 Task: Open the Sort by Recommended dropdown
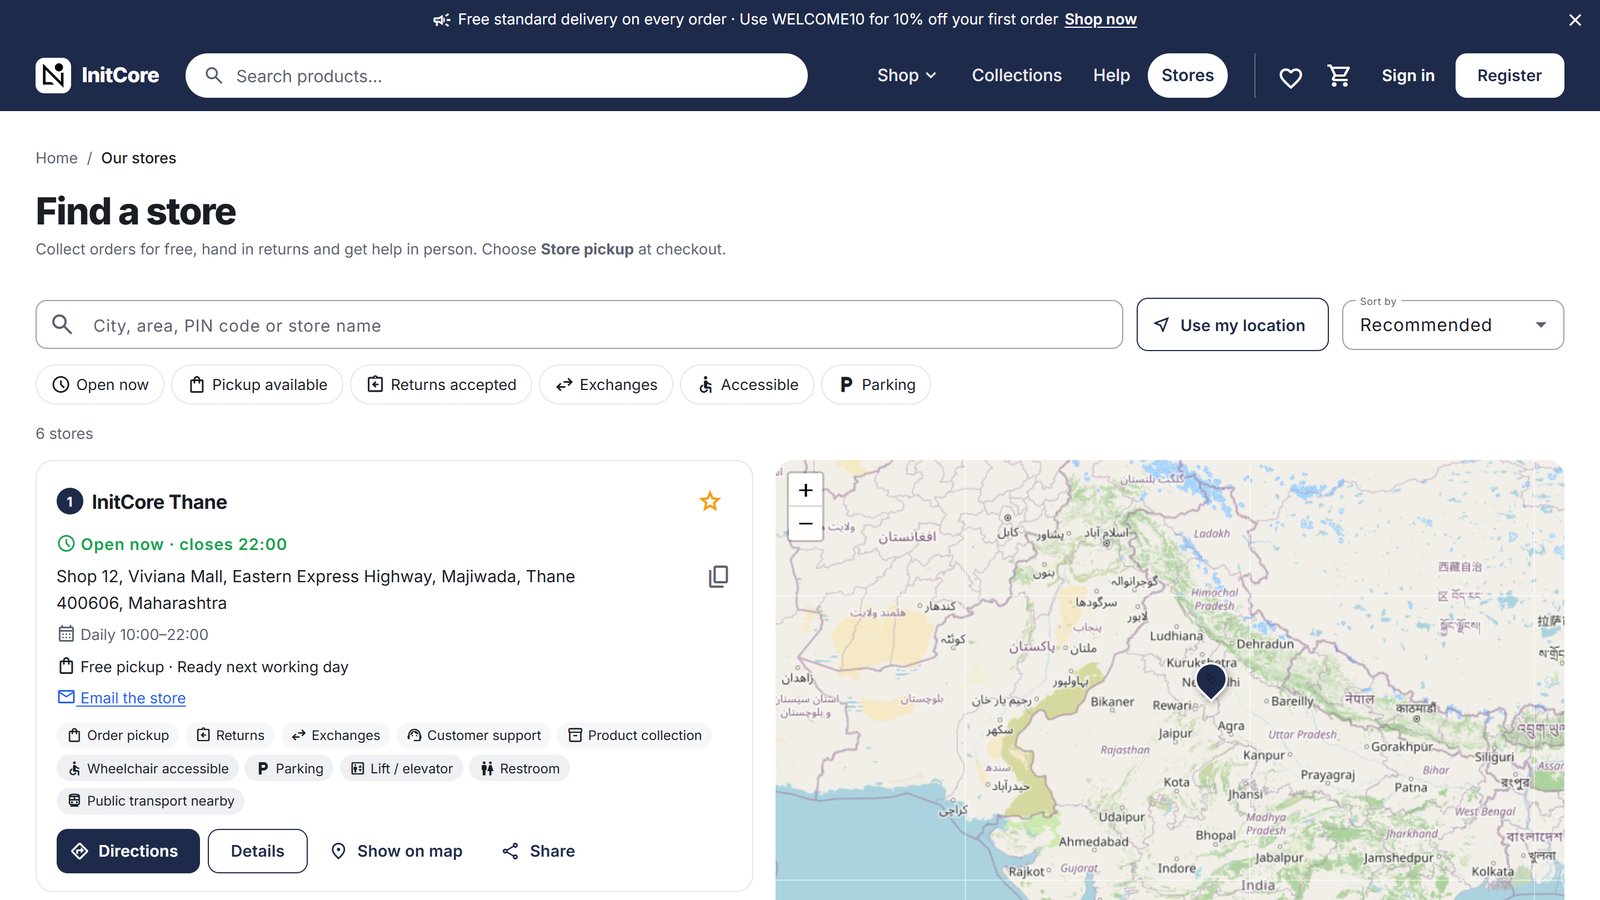(1453, 325)
